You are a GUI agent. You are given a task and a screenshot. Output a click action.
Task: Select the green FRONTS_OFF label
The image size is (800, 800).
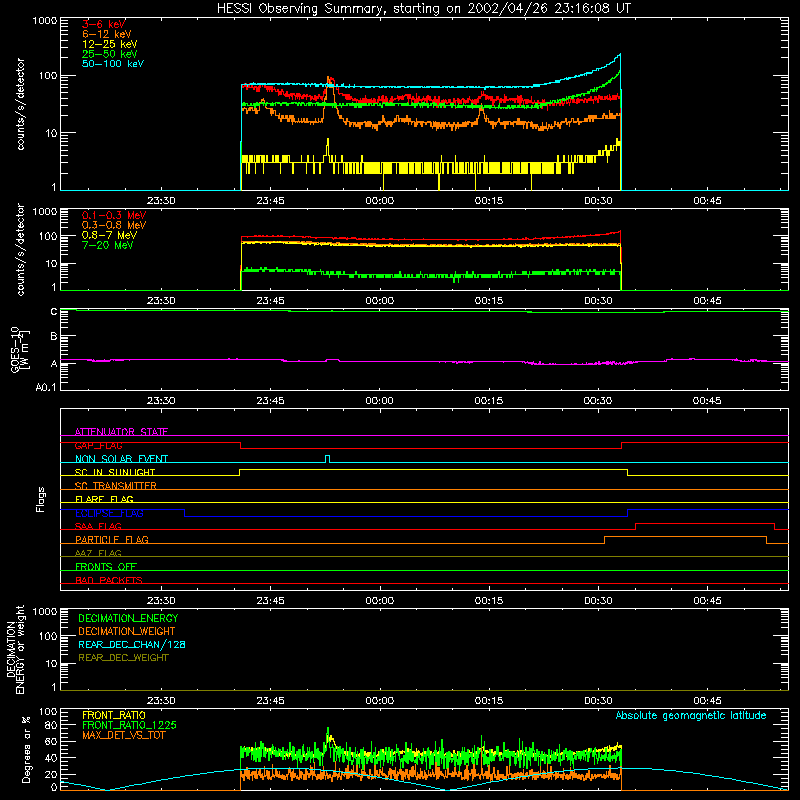(106, 566)
